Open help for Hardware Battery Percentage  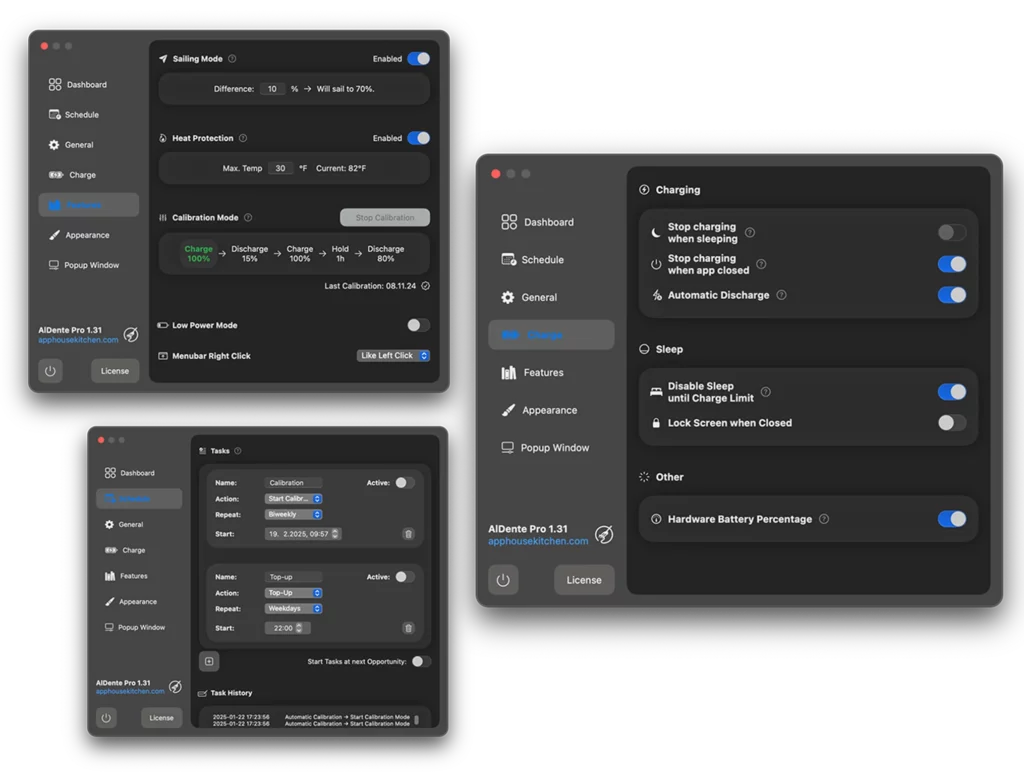tap(824, 519)
